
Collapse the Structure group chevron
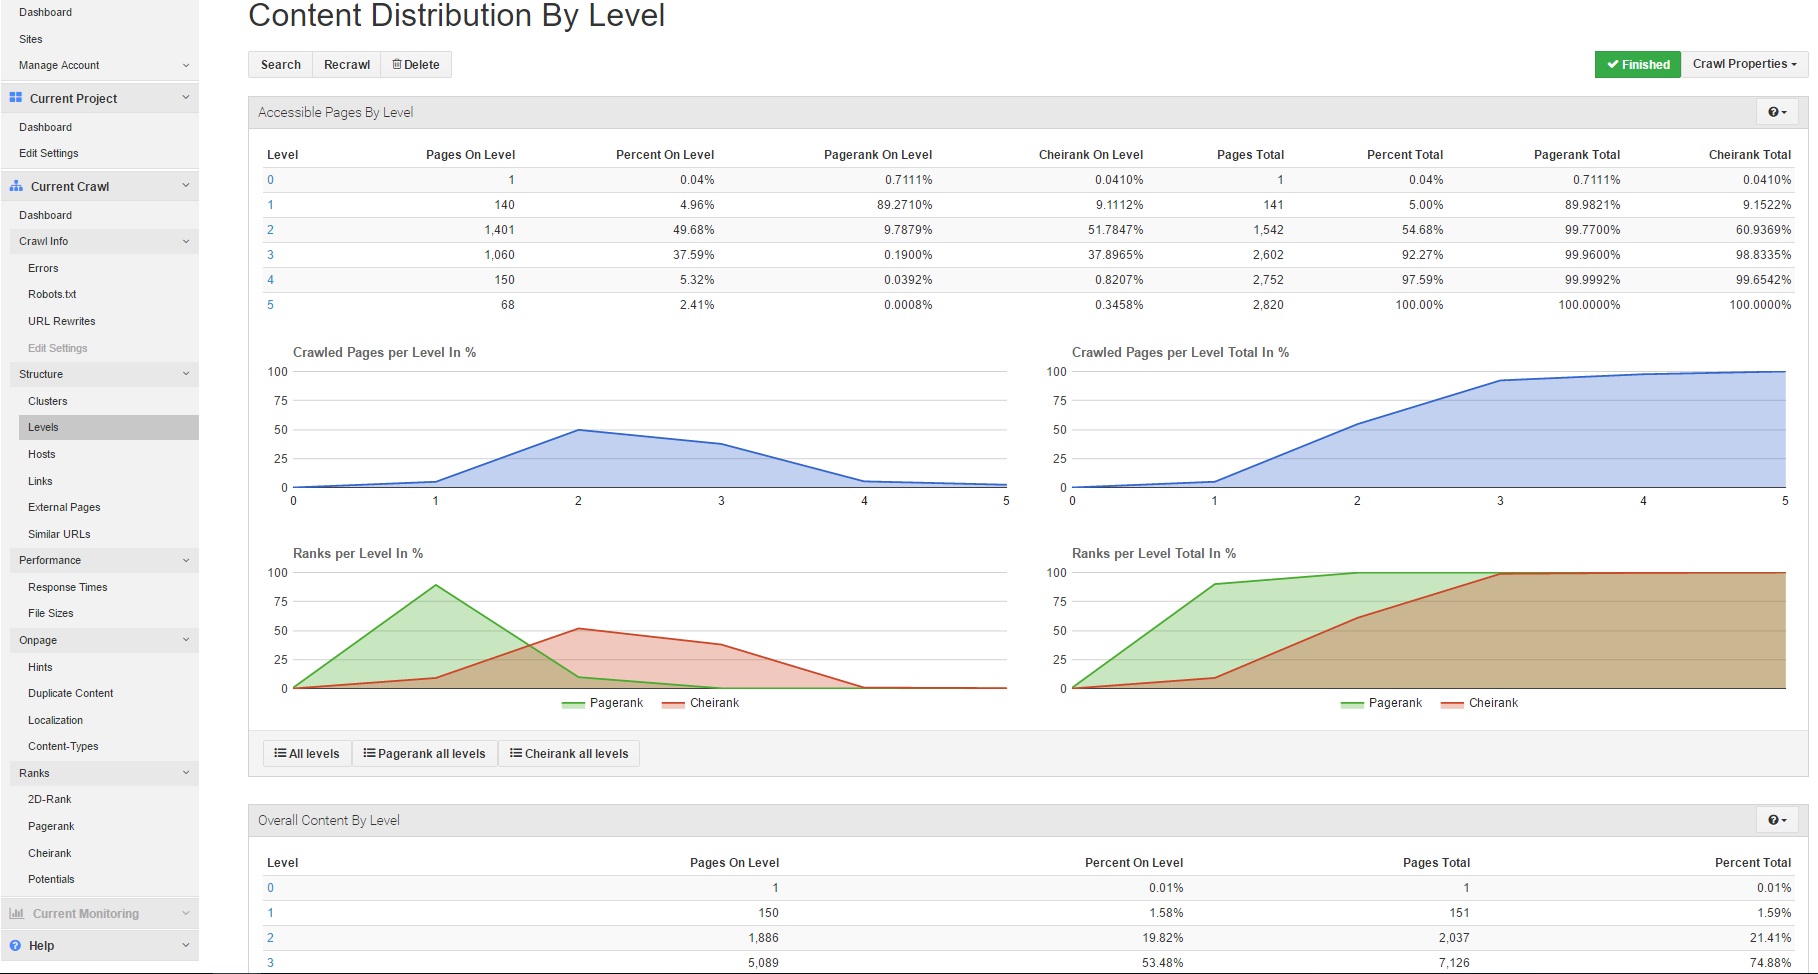point(186,374)
